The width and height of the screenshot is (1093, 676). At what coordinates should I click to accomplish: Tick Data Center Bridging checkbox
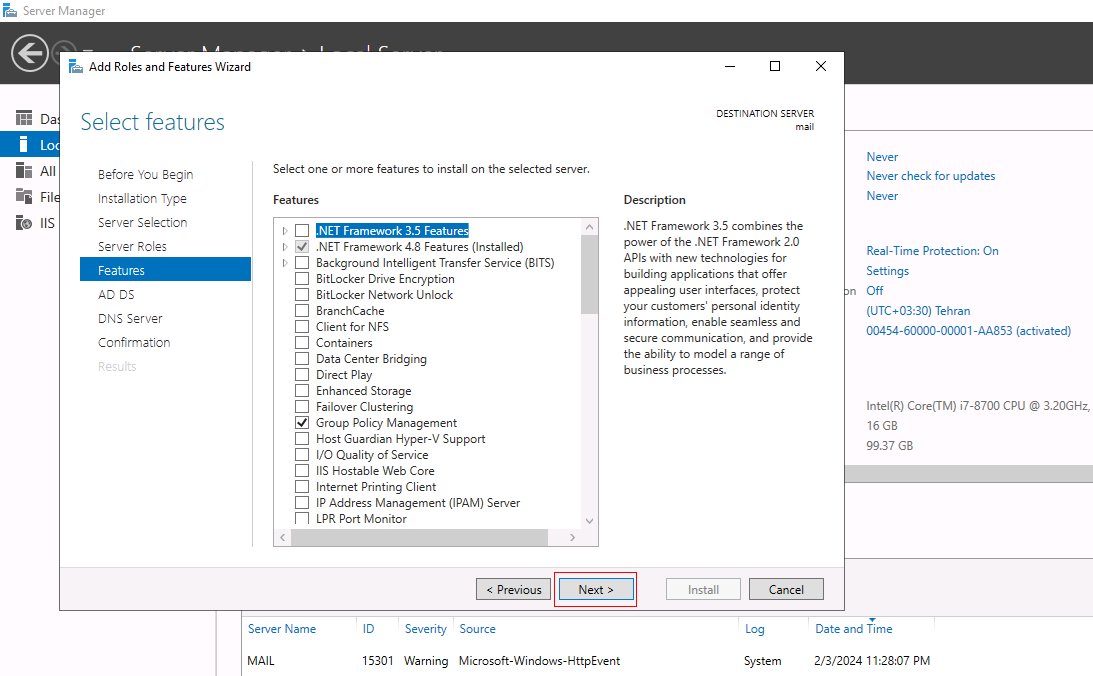pyautogui.click(x=302, y=359)
